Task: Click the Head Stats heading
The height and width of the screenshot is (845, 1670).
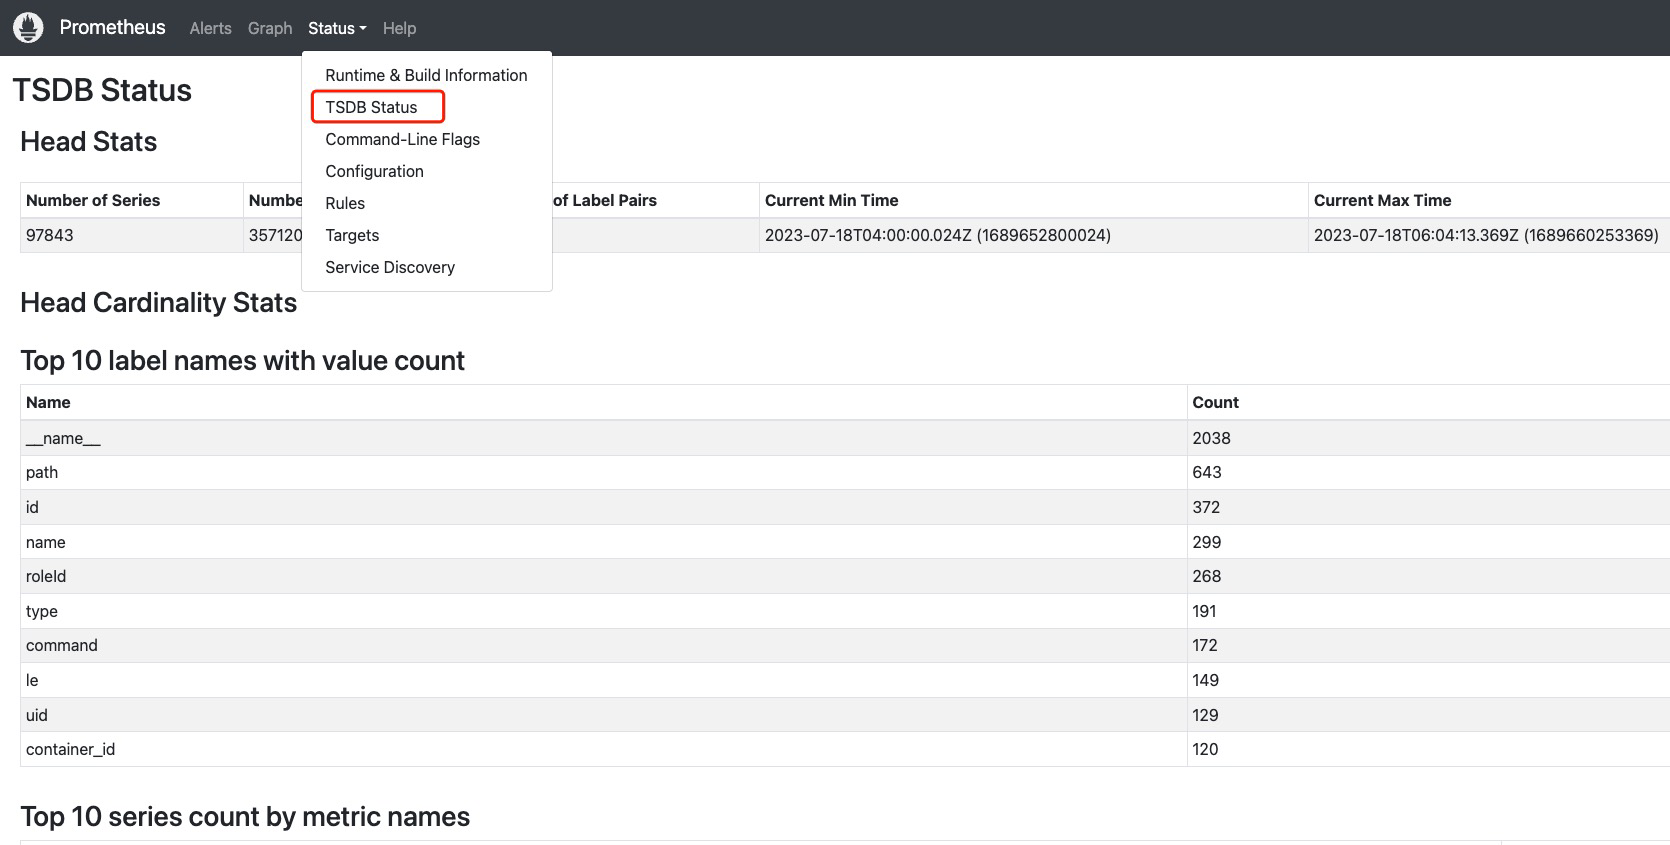Action: (x=88, y=142)
